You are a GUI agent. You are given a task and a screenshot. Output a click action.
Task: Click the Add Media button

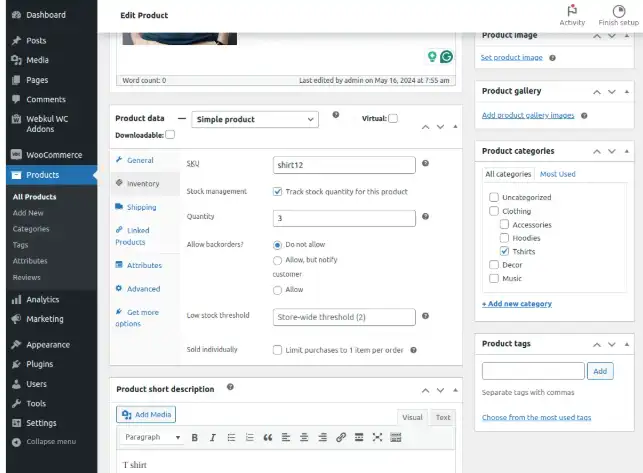pos(146,414)
